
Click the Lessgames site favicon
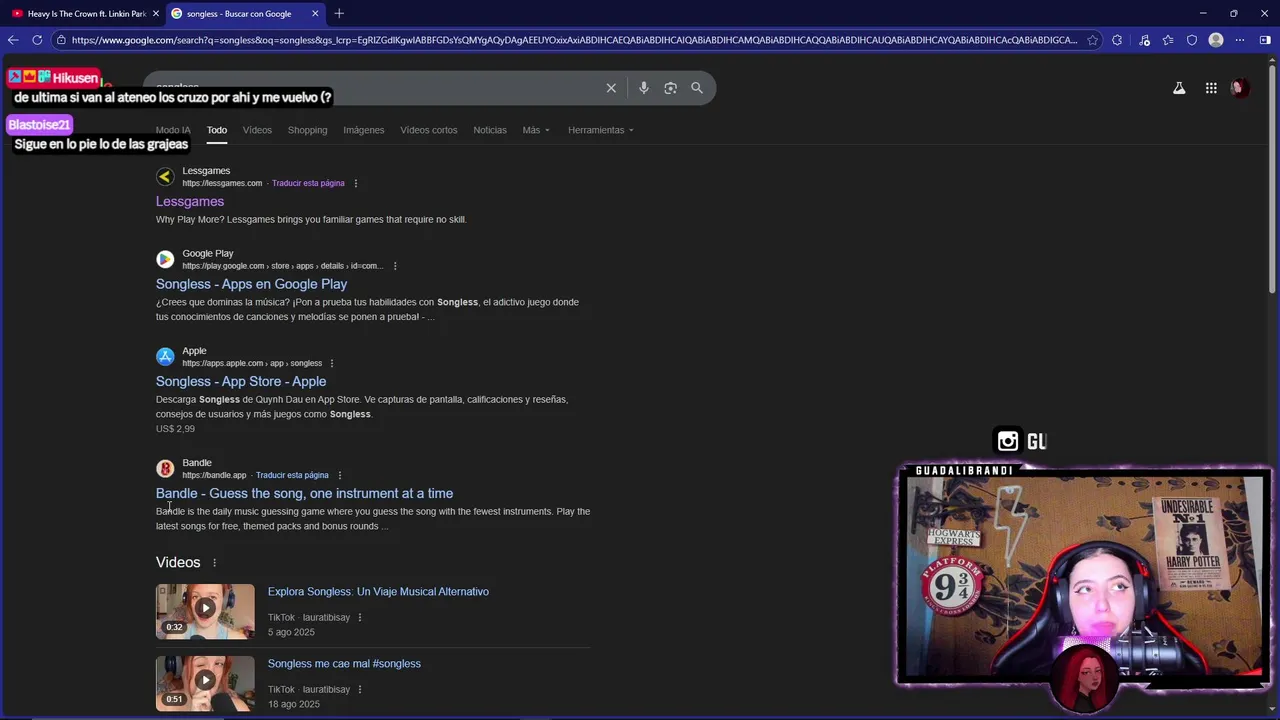165,177
